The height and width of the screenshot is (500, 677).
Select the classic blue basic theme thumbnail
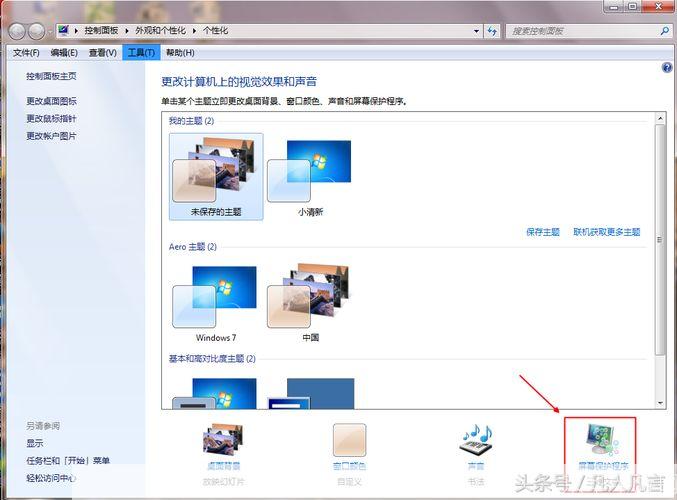click(x=310, y=392)
